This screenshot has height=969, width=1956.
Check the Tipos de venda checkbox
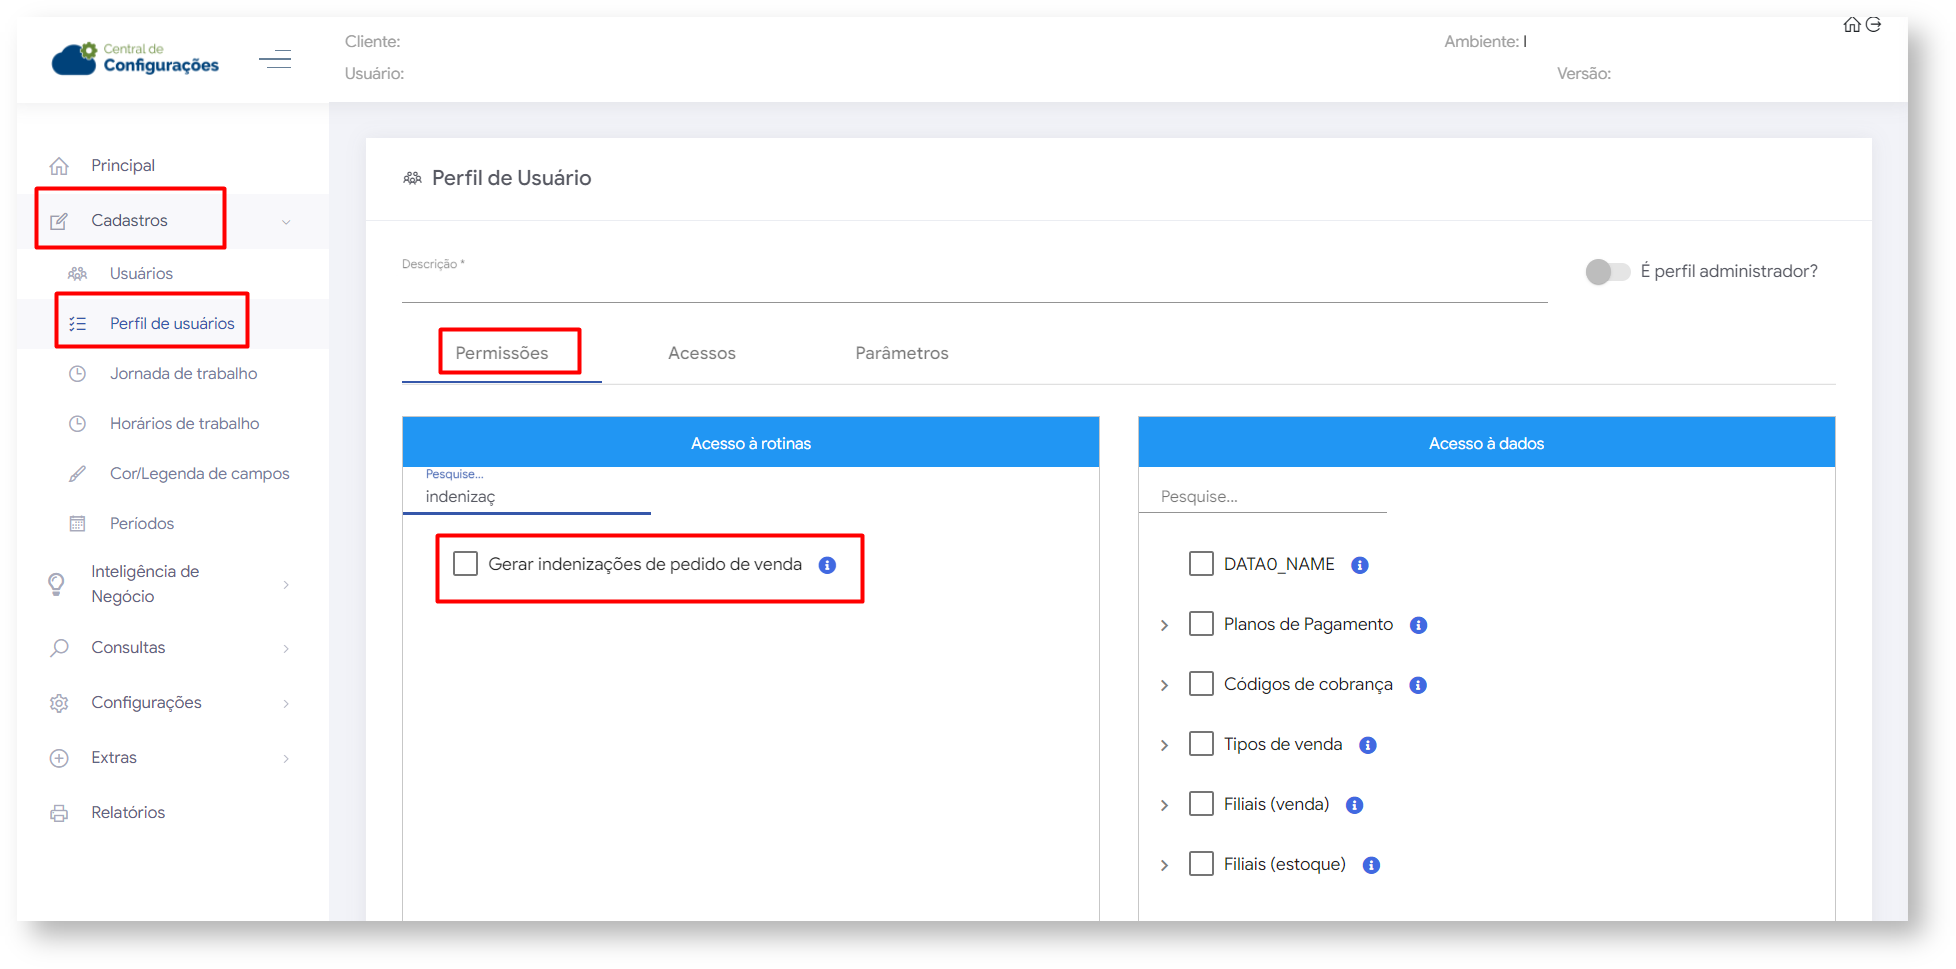tap(1201, 744)
